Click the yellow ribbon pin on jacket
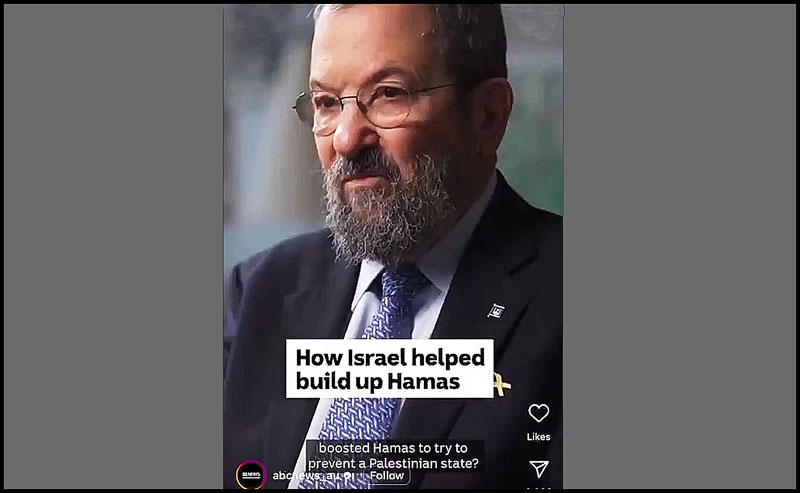This screenshot has width=800, height=493. pyautogui.click(x=501, y=384)
